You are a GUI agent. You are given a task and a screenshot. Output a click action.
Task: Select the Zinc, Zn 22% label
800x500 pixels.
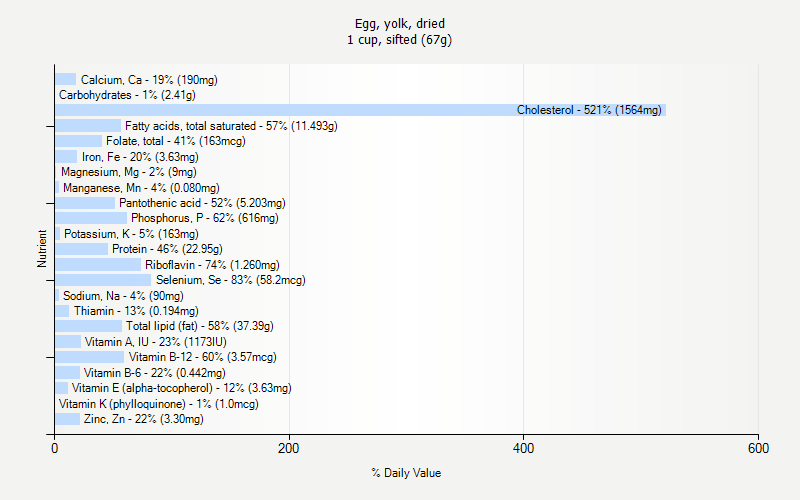(143, 419)
